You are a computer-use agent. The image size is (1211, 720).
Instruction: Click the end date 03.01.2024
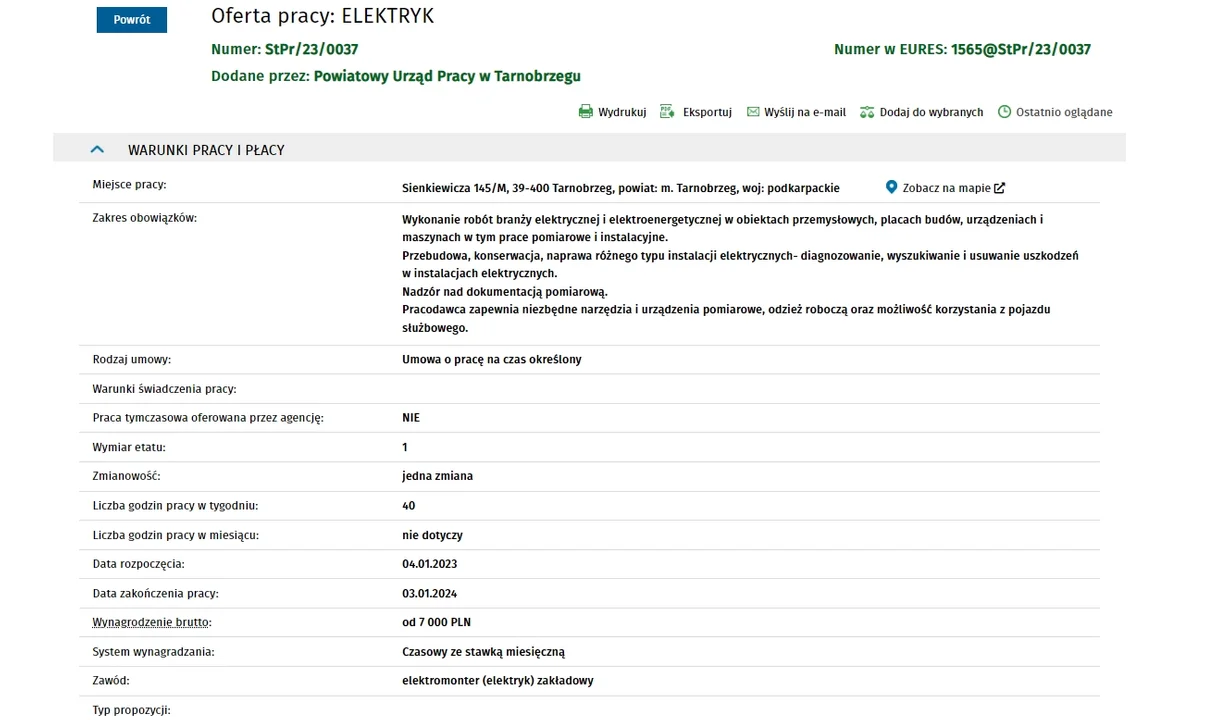point(430,593)
